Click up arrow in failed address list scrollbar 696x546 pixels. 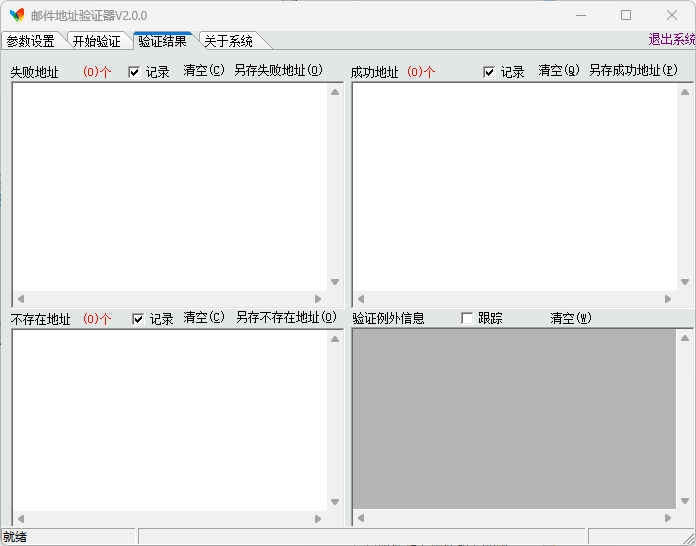click(335, 92)
